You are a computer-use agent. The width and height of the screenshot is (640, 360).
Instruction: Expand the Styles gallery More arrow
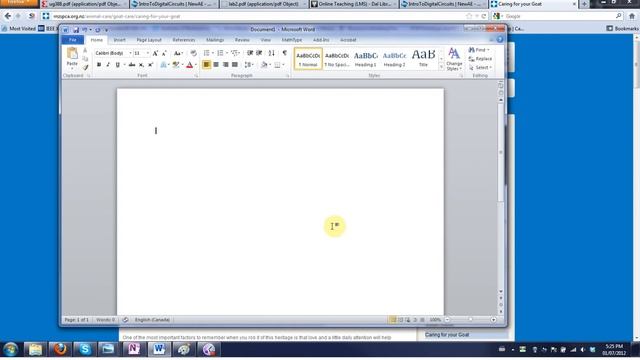tap(441, 67)
